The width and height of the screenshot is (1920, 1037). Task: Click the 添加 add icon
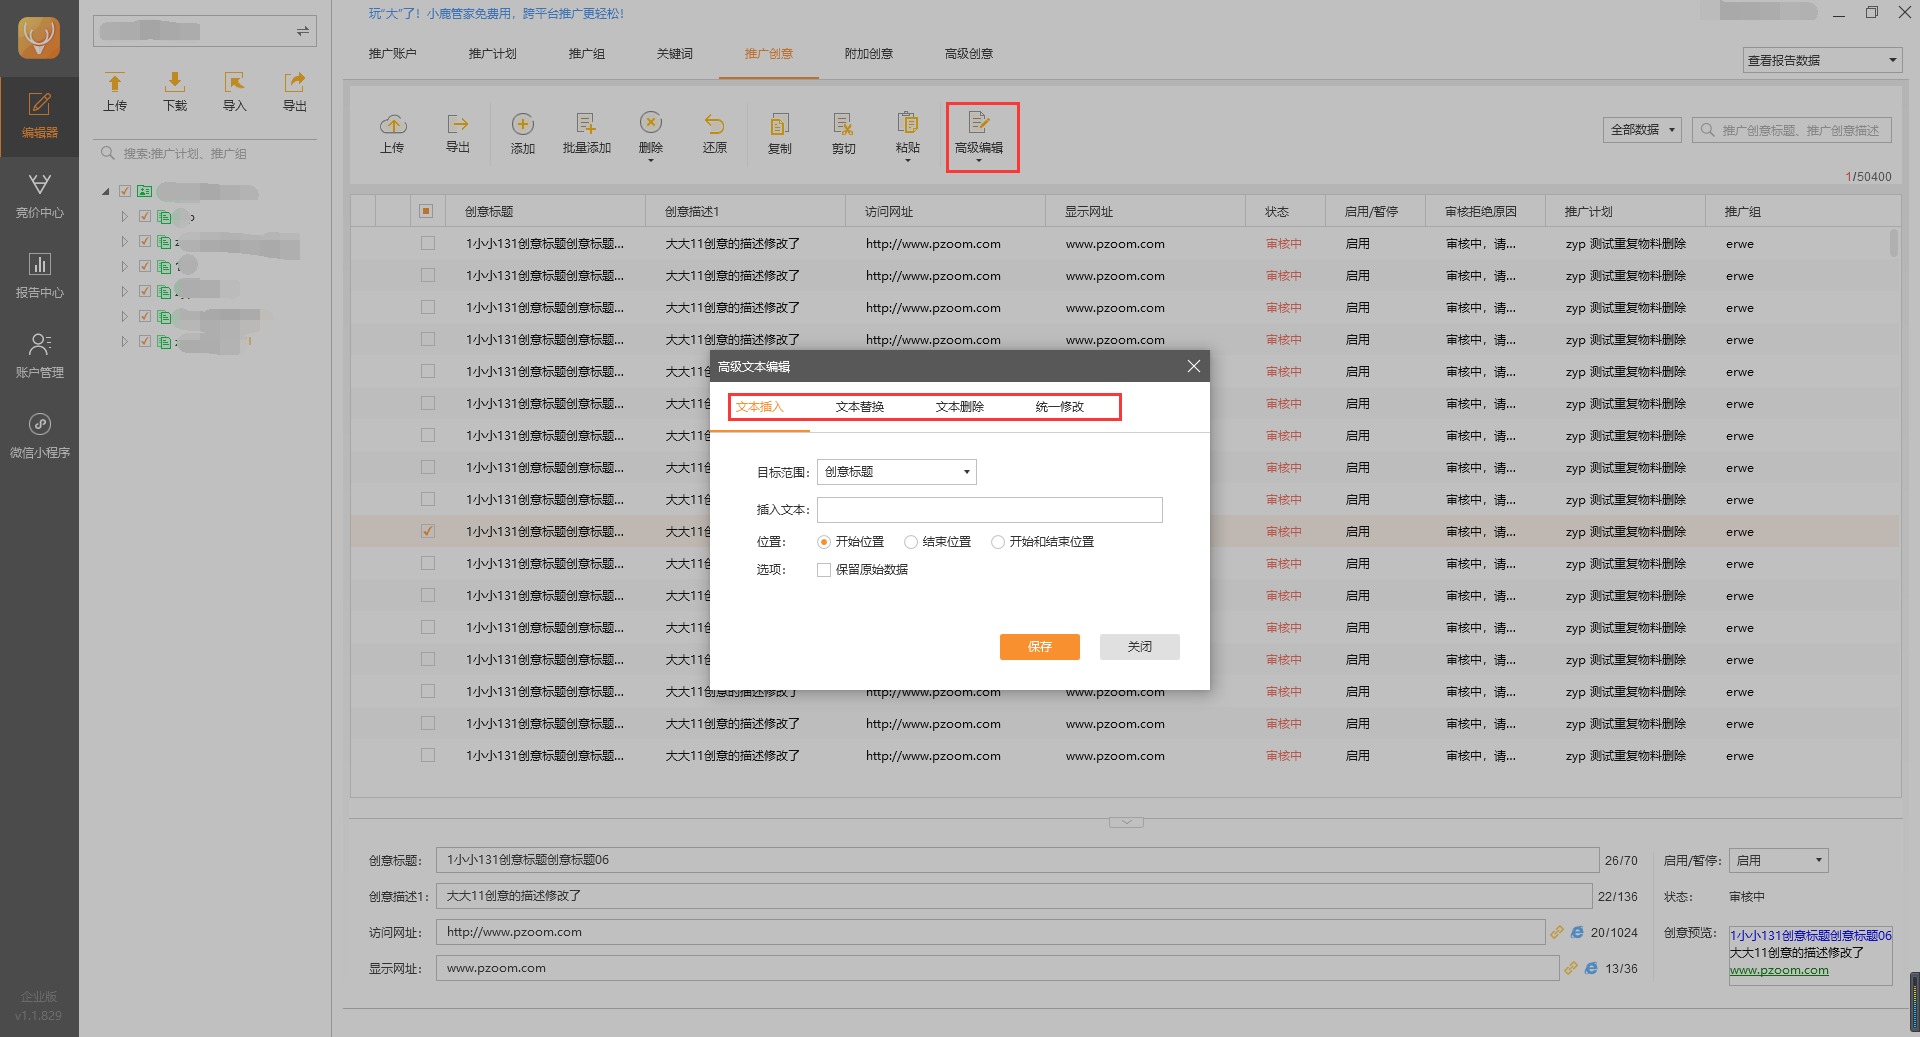pos(523,133)
